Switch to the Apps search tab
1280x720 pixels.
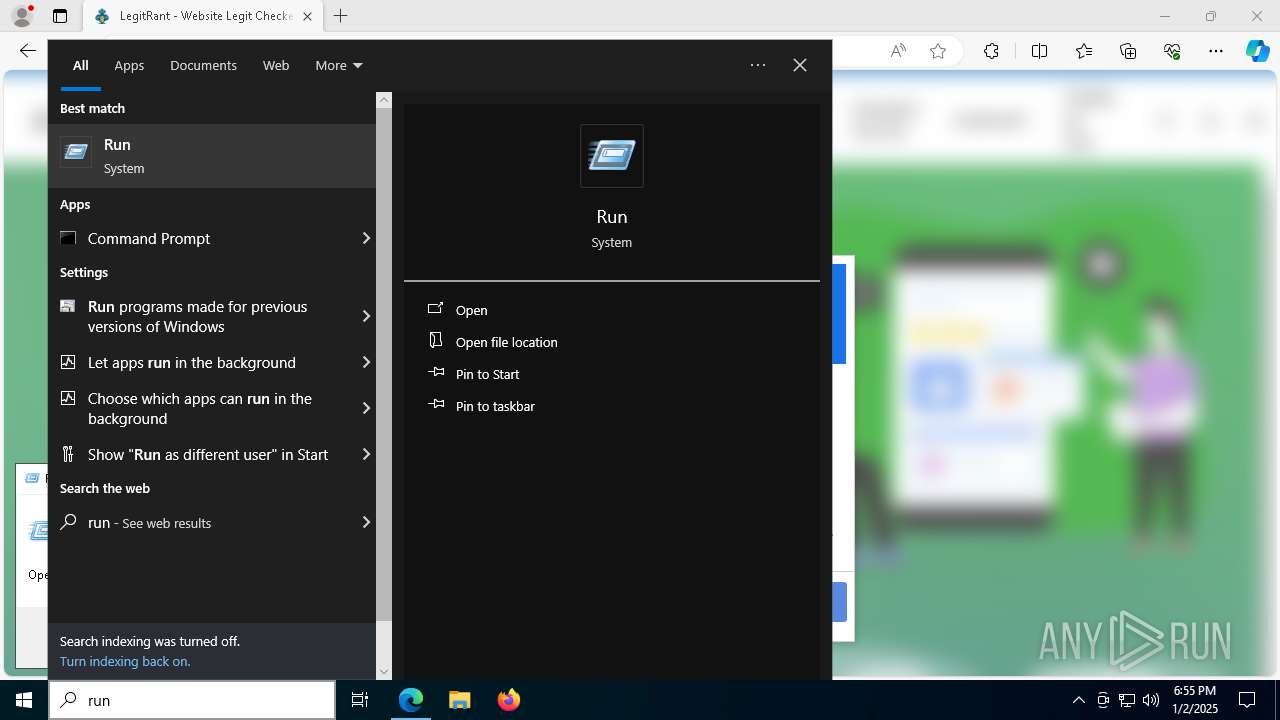(129, 65)
